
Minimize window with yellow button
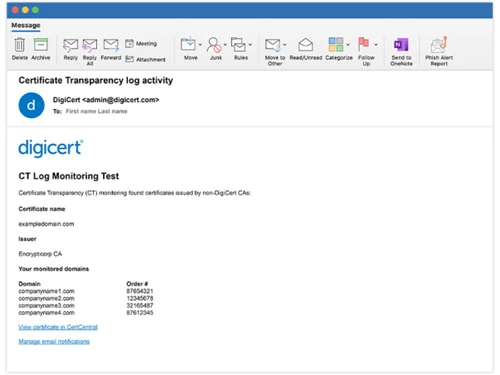(25, 10)
